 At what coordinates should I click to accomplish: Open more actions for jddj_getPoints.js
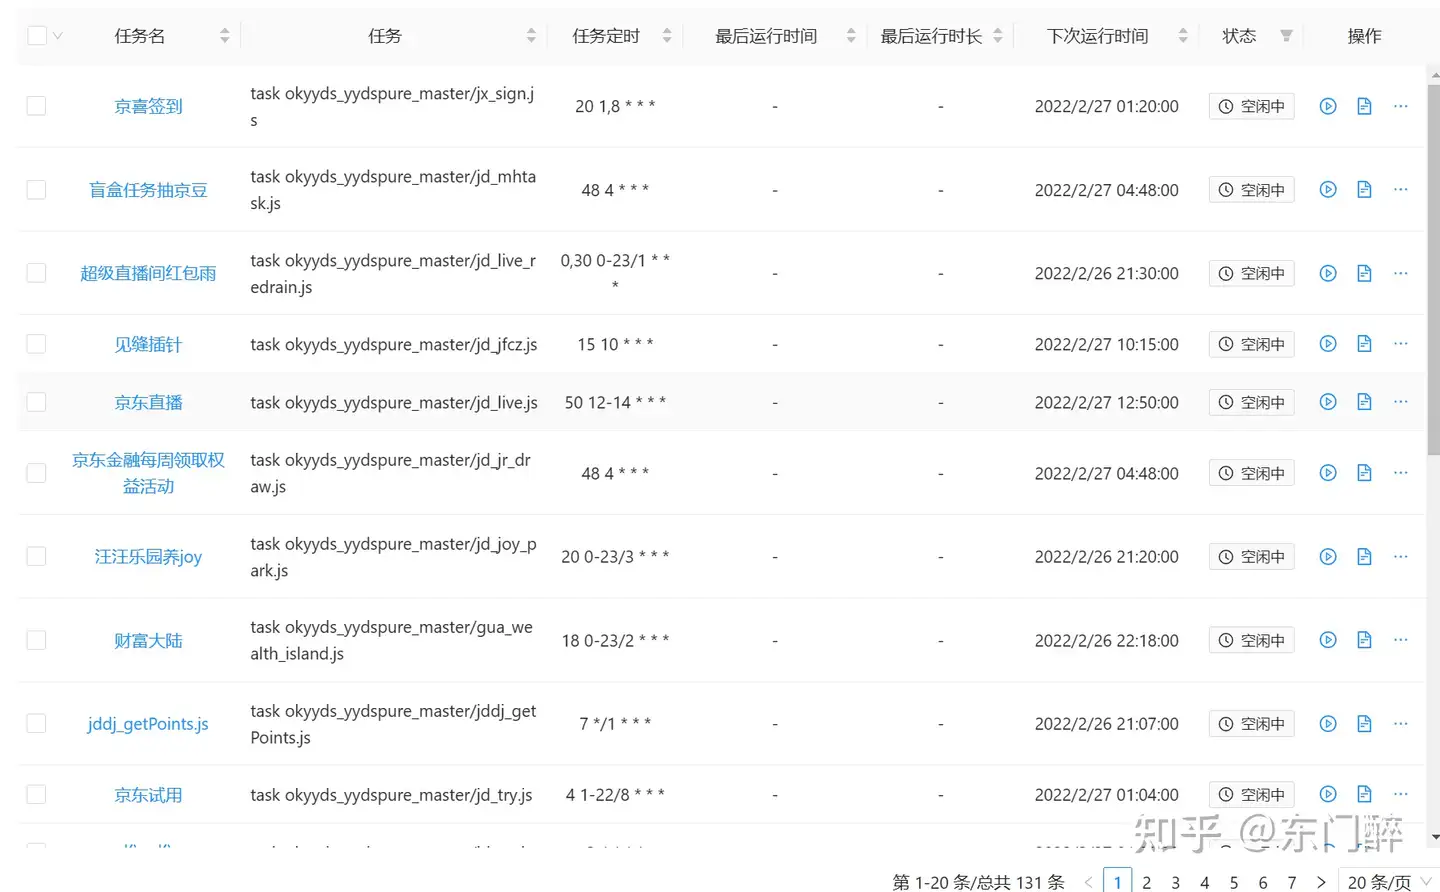click(1400, 723)
